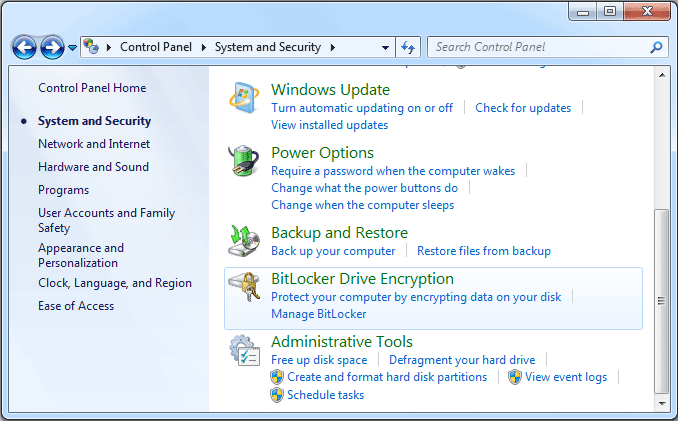The image size is (678, 421).
Task: Expand the address bar history dropdown
Action: click(387, 47)
